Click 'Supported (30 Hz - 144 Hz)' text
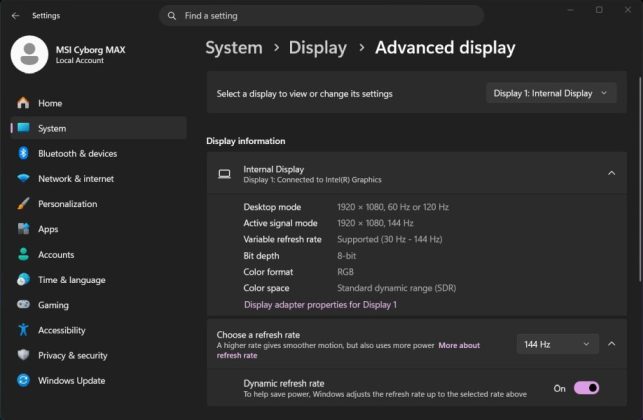Image resolution: width=643 pixels, height=420 pixels. 390,239
